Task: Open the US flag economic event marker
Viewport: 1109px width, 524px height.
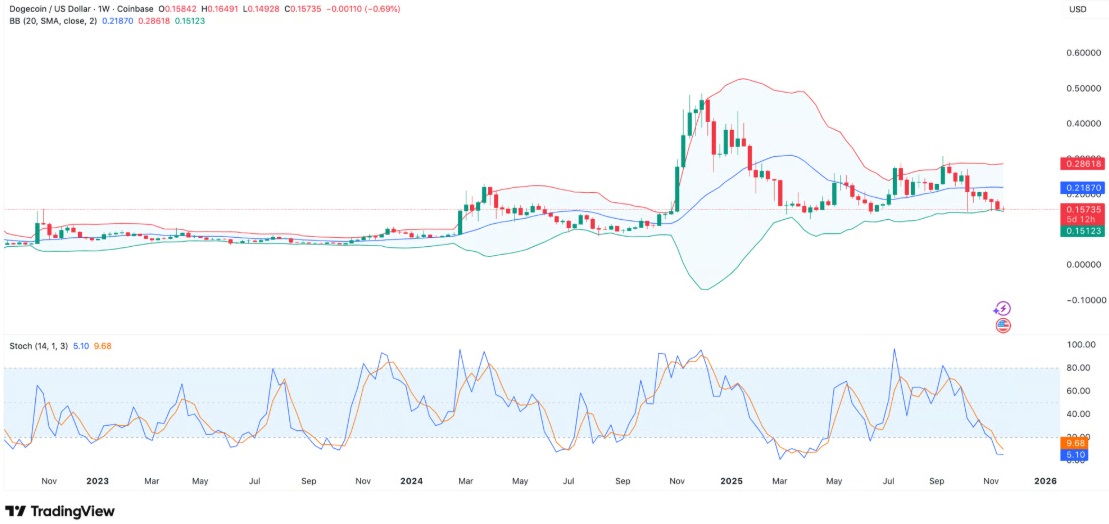Action: [1003, 325]
